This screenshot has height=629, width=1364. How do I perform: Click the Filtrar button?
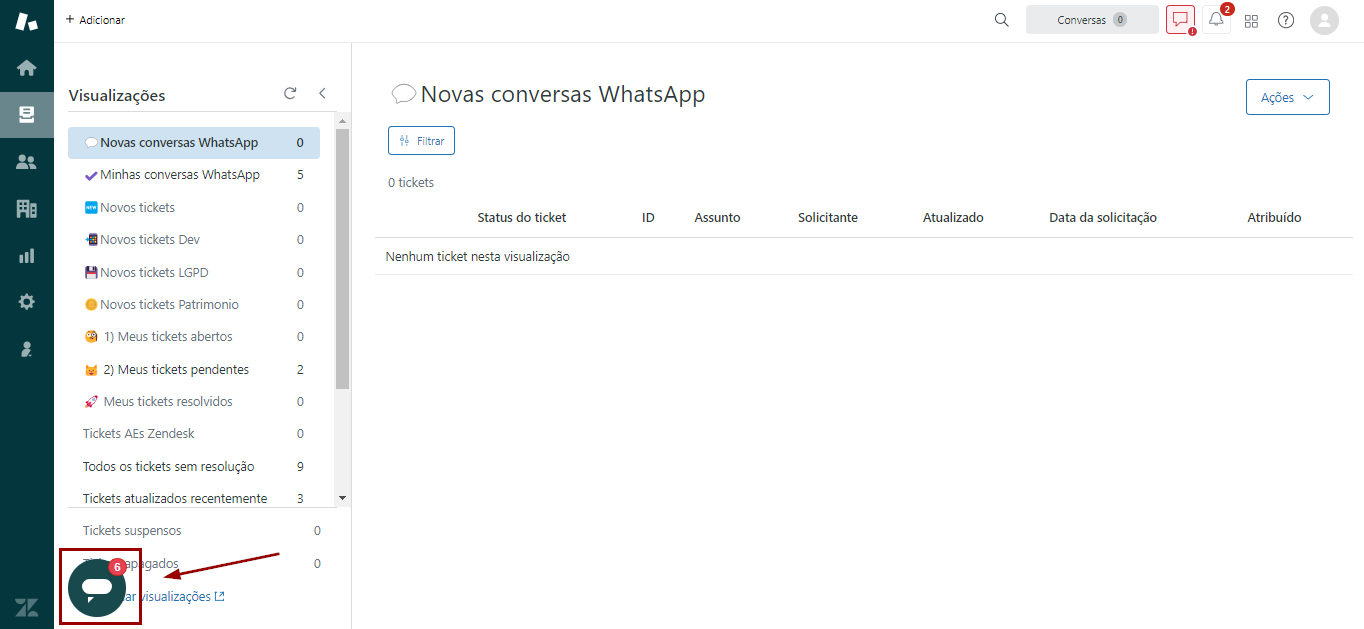[x=421, y=141]
